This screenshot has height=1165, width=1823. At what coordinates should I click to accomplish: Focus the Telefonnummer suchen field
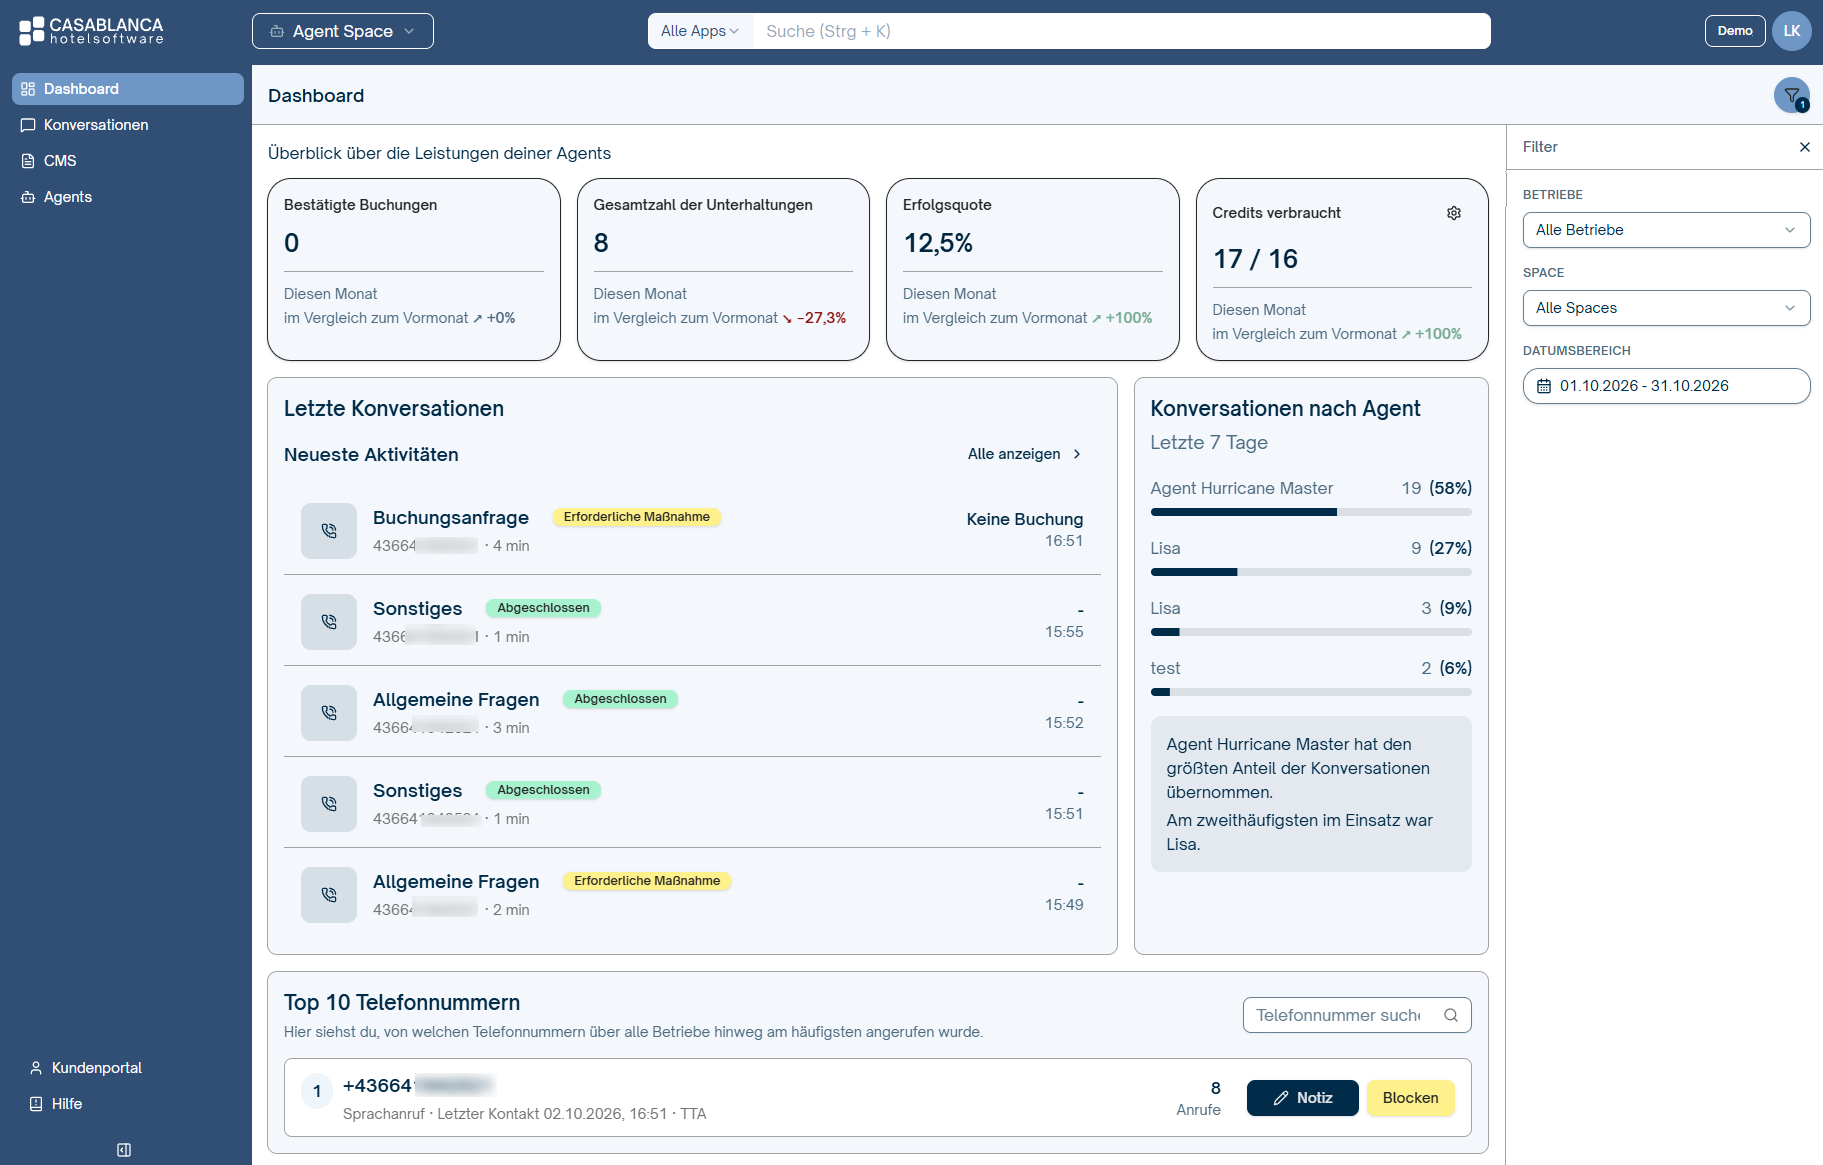pyautogui.click(x=1357, y=1015)
